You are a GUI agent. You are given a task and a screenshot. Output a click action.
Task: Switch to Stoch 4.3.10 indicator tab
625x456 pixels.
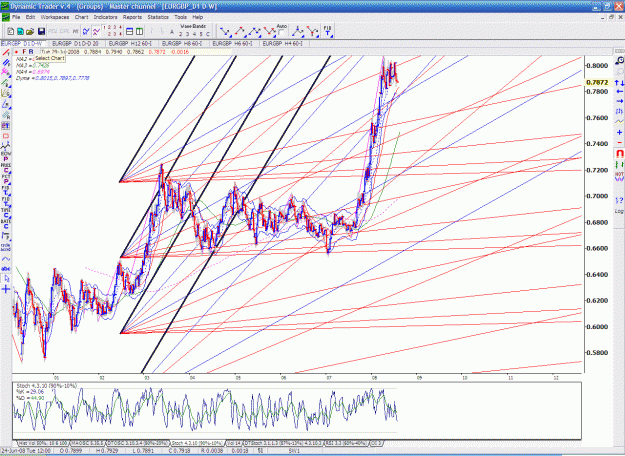(197, 443)
